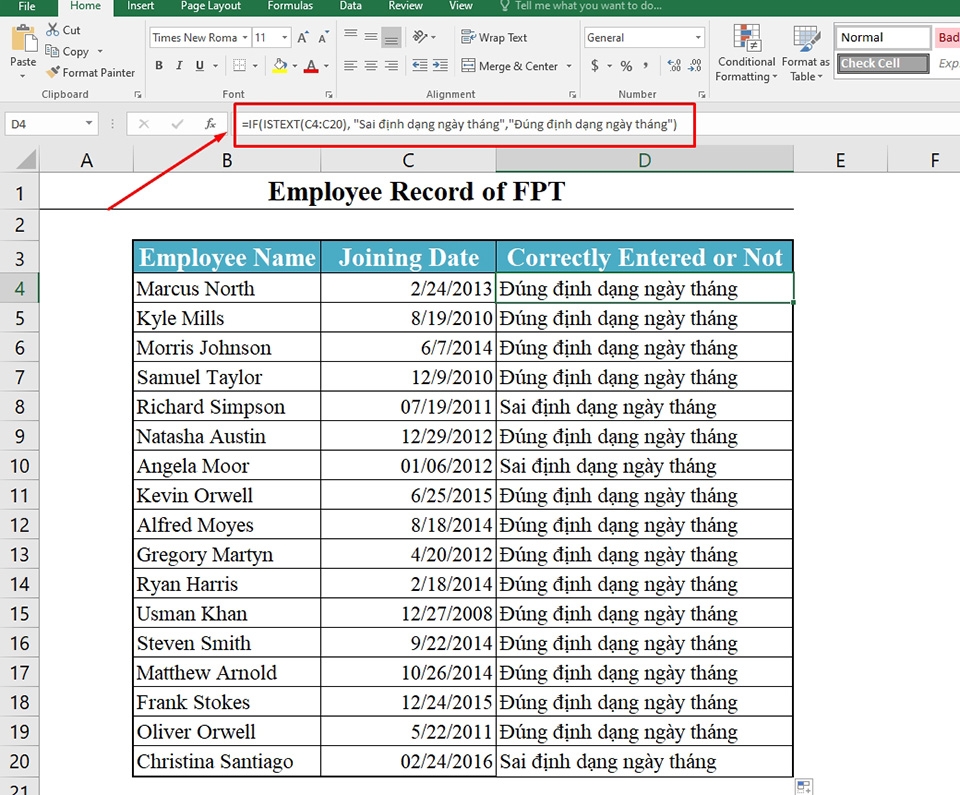
Task: Open the Fill Color swatch picker
Action: pos(293,65)
